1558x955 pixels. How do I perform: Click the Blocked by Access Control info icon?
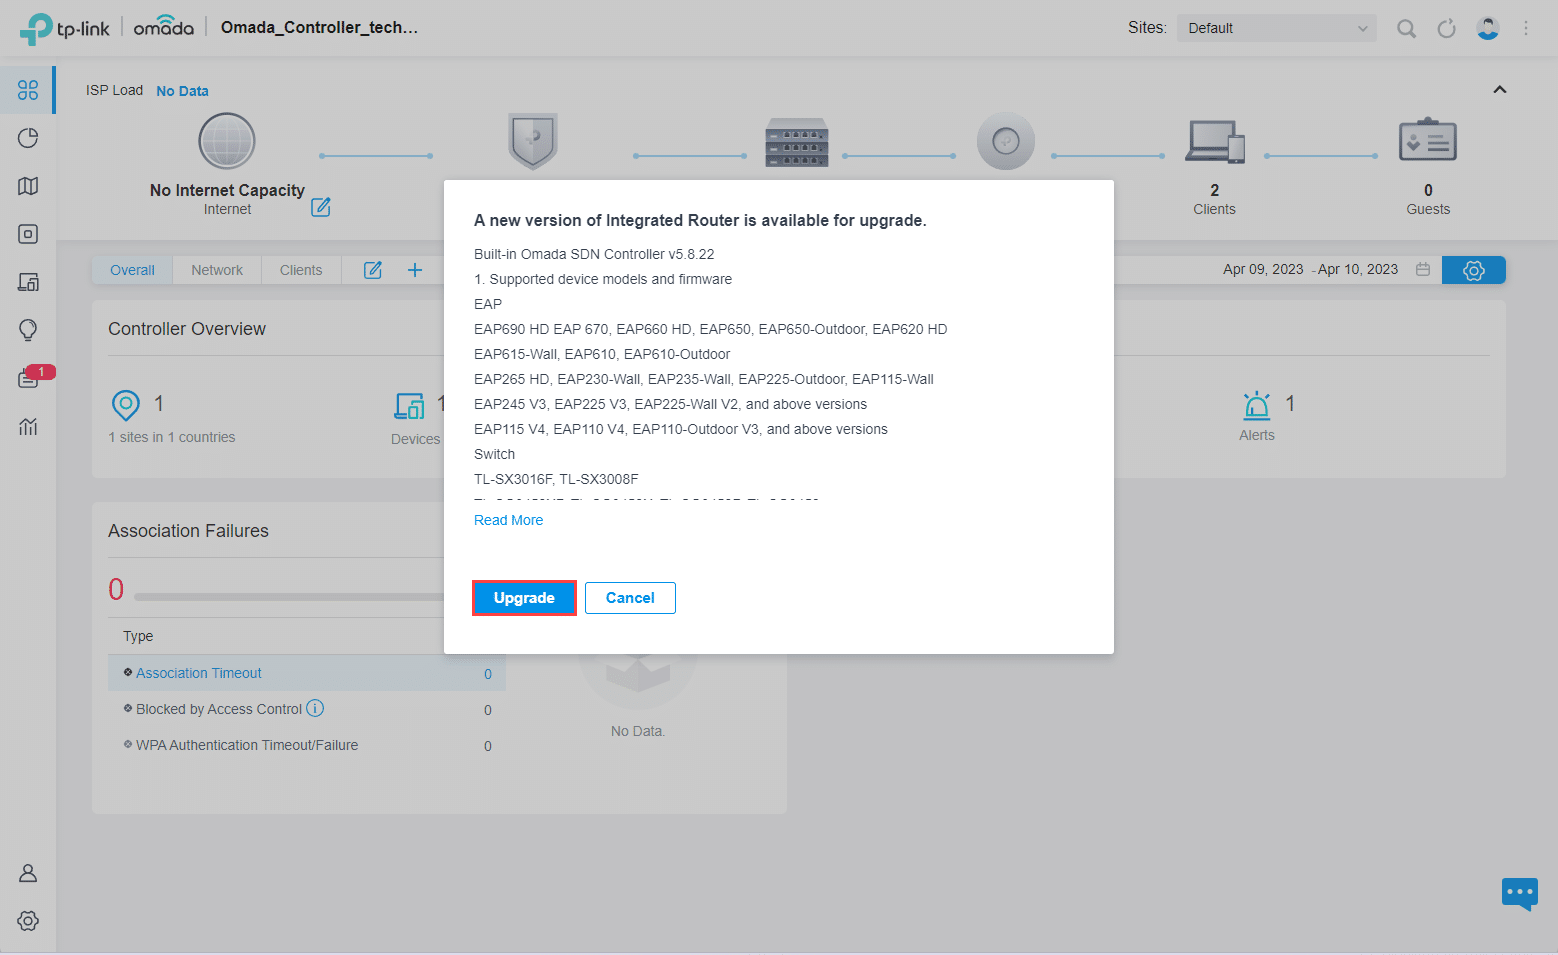315,708
